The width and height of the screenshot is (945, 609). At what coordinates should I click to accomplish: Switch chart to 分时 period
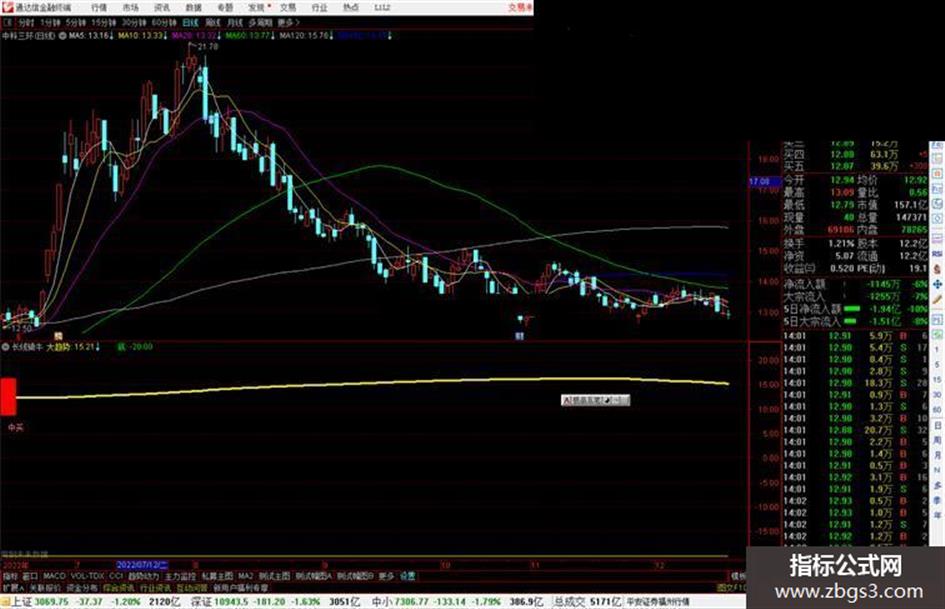(25, 22)
